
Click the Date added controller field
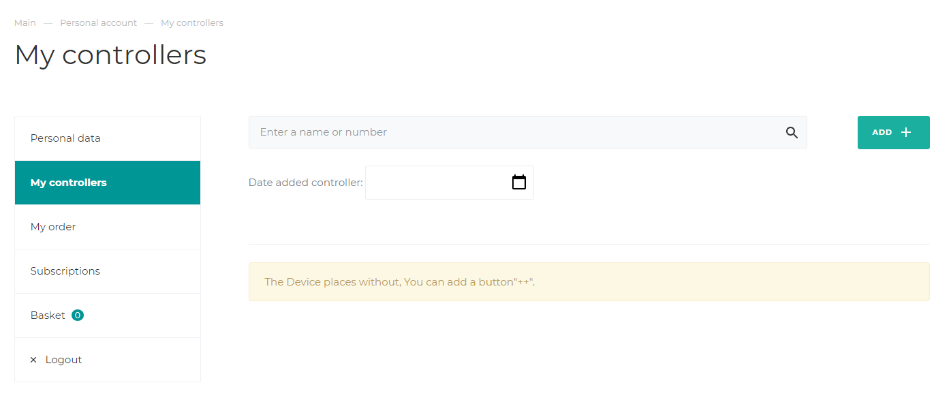pyautogui.click(x=449, y=182)
